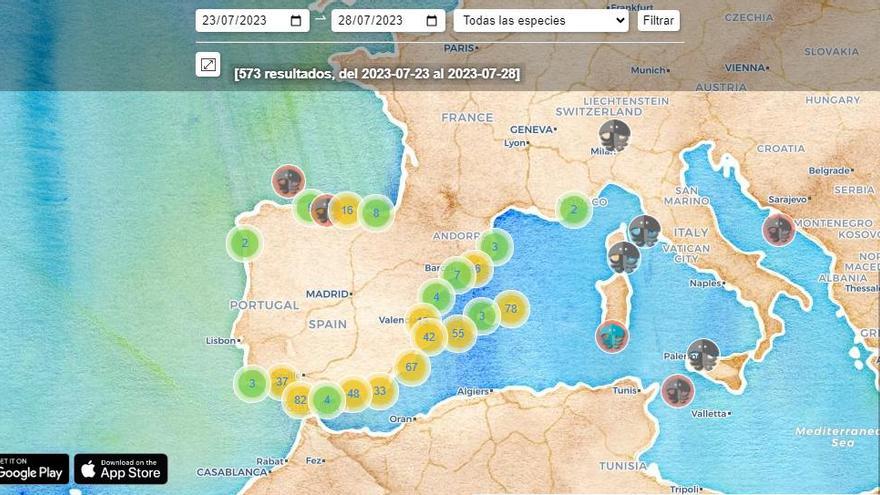The image size is (880, 495).
Task: Click the Algiers city label
Action: (x=473, y=391)
